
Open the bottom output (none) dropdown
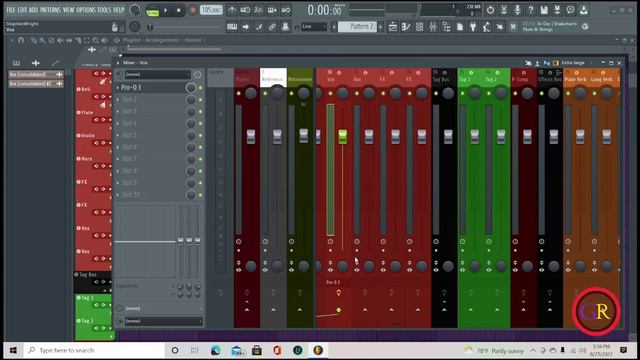tap(163, 321)
